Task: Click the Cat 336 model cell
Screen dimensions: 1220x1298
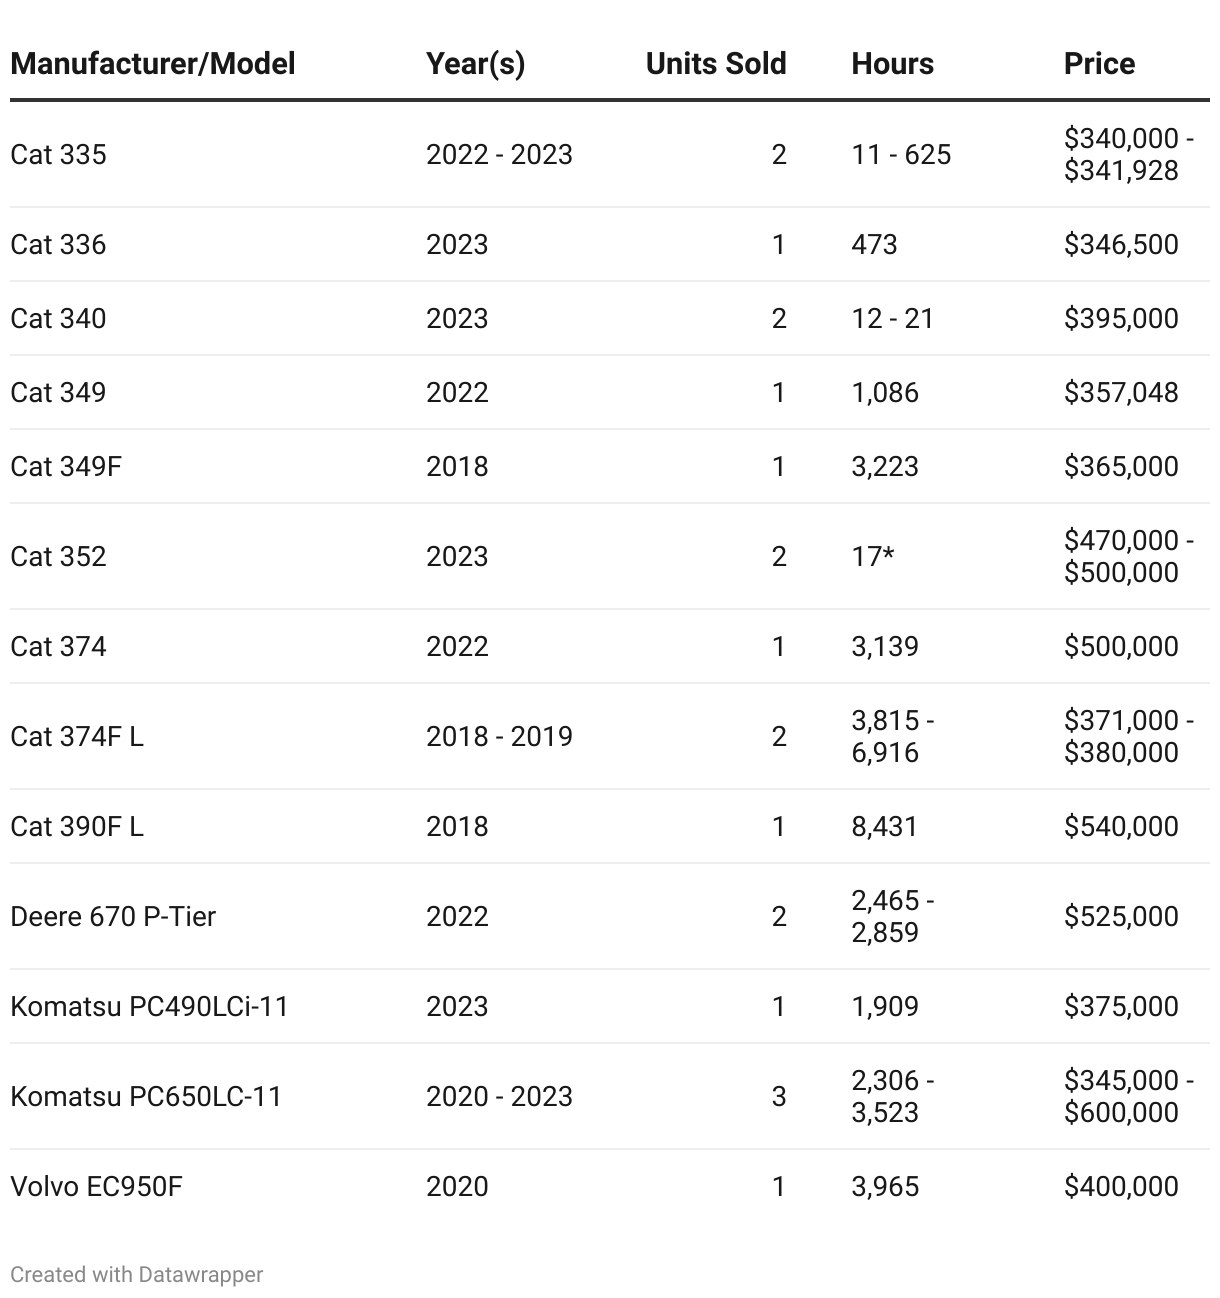Action: tap(58, 244)
